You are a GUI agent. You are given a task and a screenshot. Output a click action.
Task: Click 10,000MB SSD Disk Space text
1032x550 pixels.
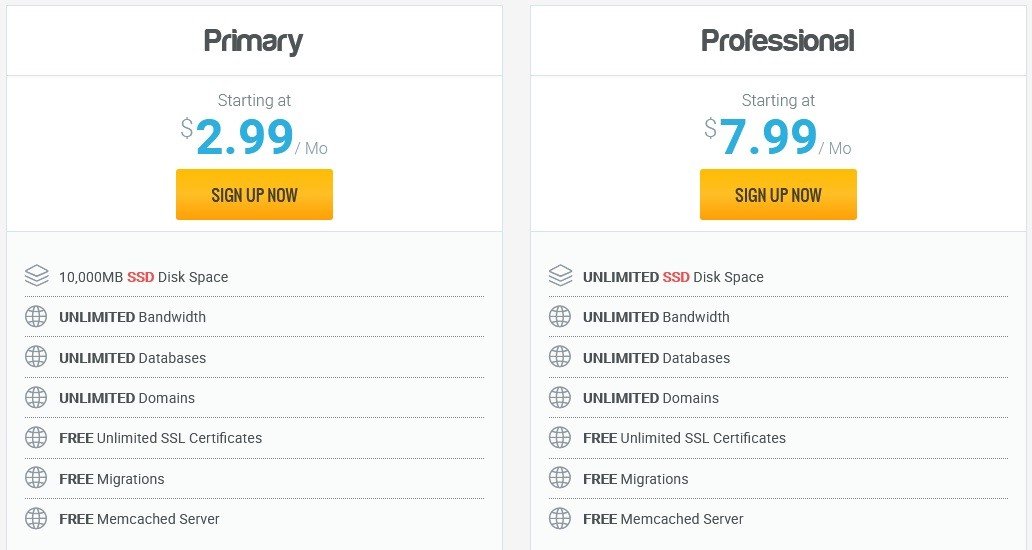click(x=143, y=277)
